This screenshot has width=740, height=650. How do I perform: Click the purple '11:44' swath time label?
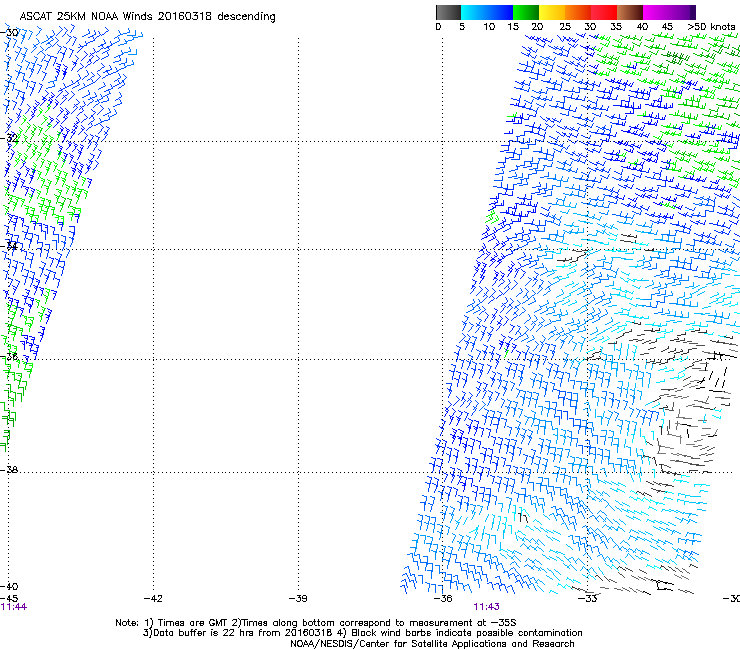(x=14, y=607)
